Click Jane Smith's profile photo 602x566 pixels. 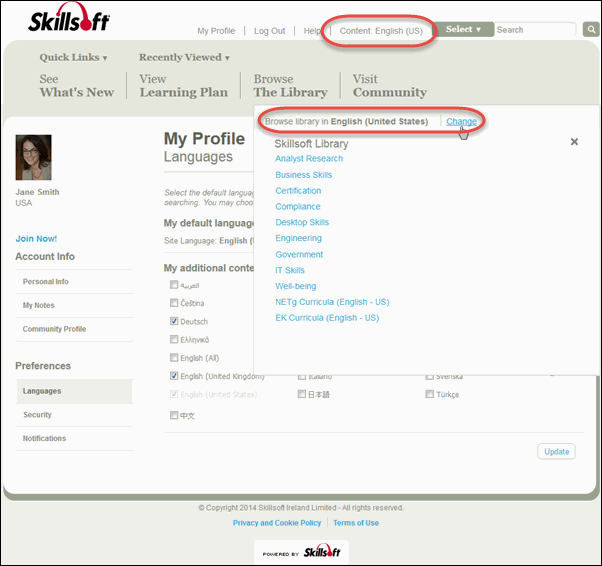[33, 157]
